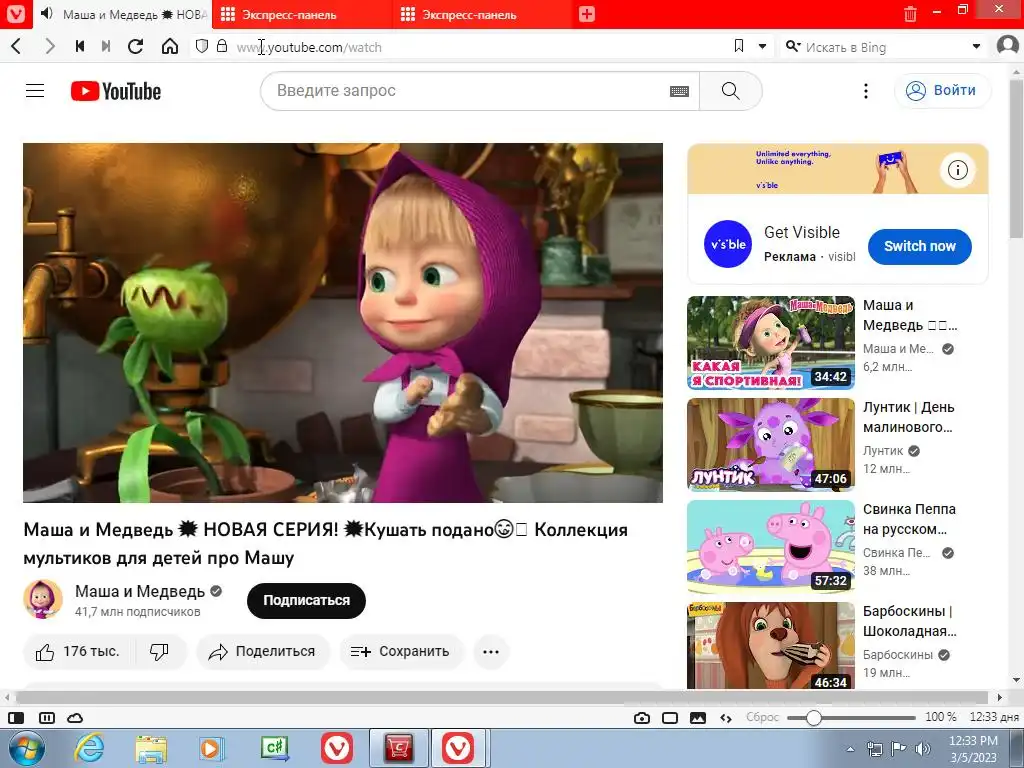Open page actions code icon
This screenshot has width=1024, height=768.
pos(726,718)
